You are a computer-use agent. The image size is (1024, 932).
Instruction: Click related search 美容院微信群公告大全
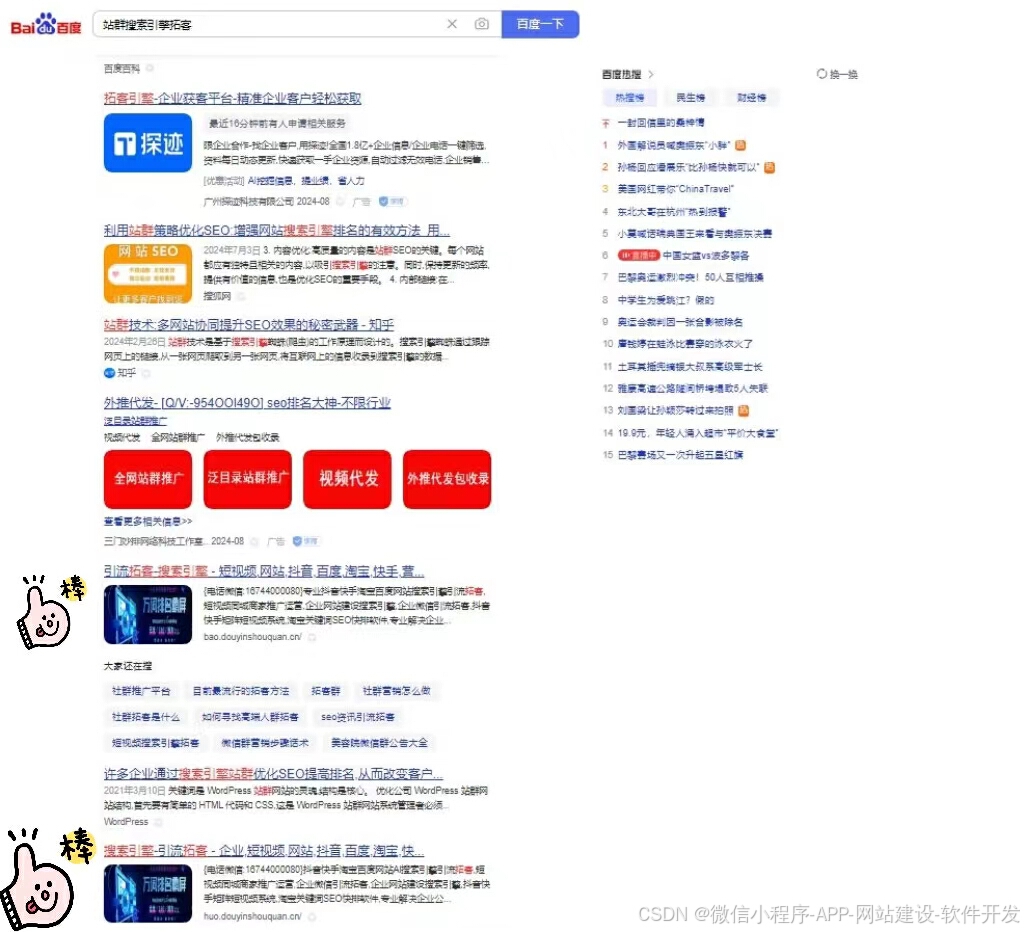[x=379, y=743]
